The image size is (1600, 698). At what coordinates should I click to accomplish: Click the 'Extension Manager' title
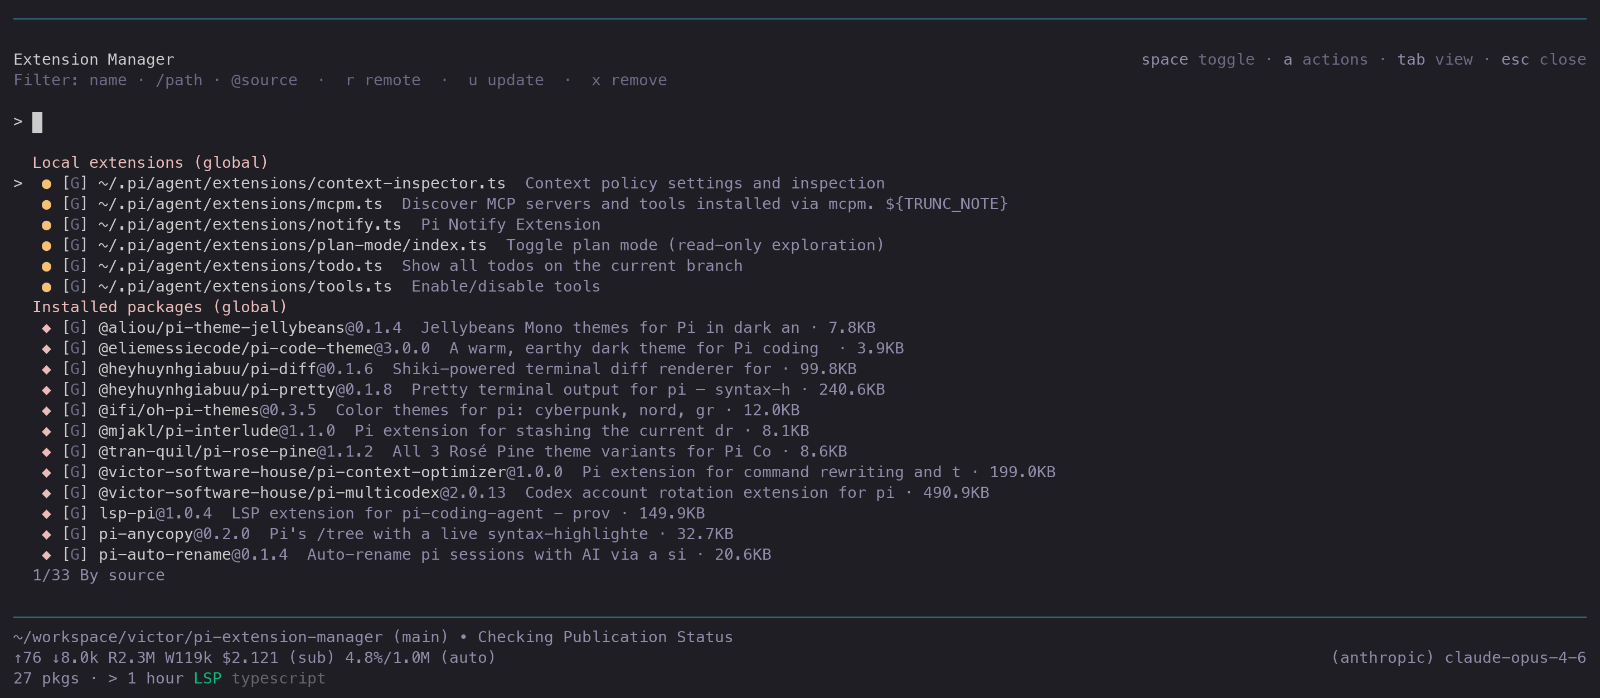click(94, 60)
